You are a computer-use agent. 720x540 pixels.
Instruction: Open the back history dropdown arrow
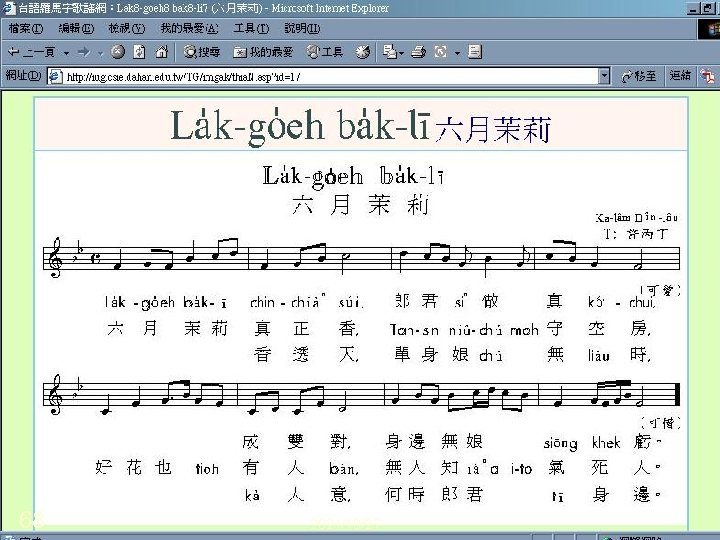click(66, 53)
